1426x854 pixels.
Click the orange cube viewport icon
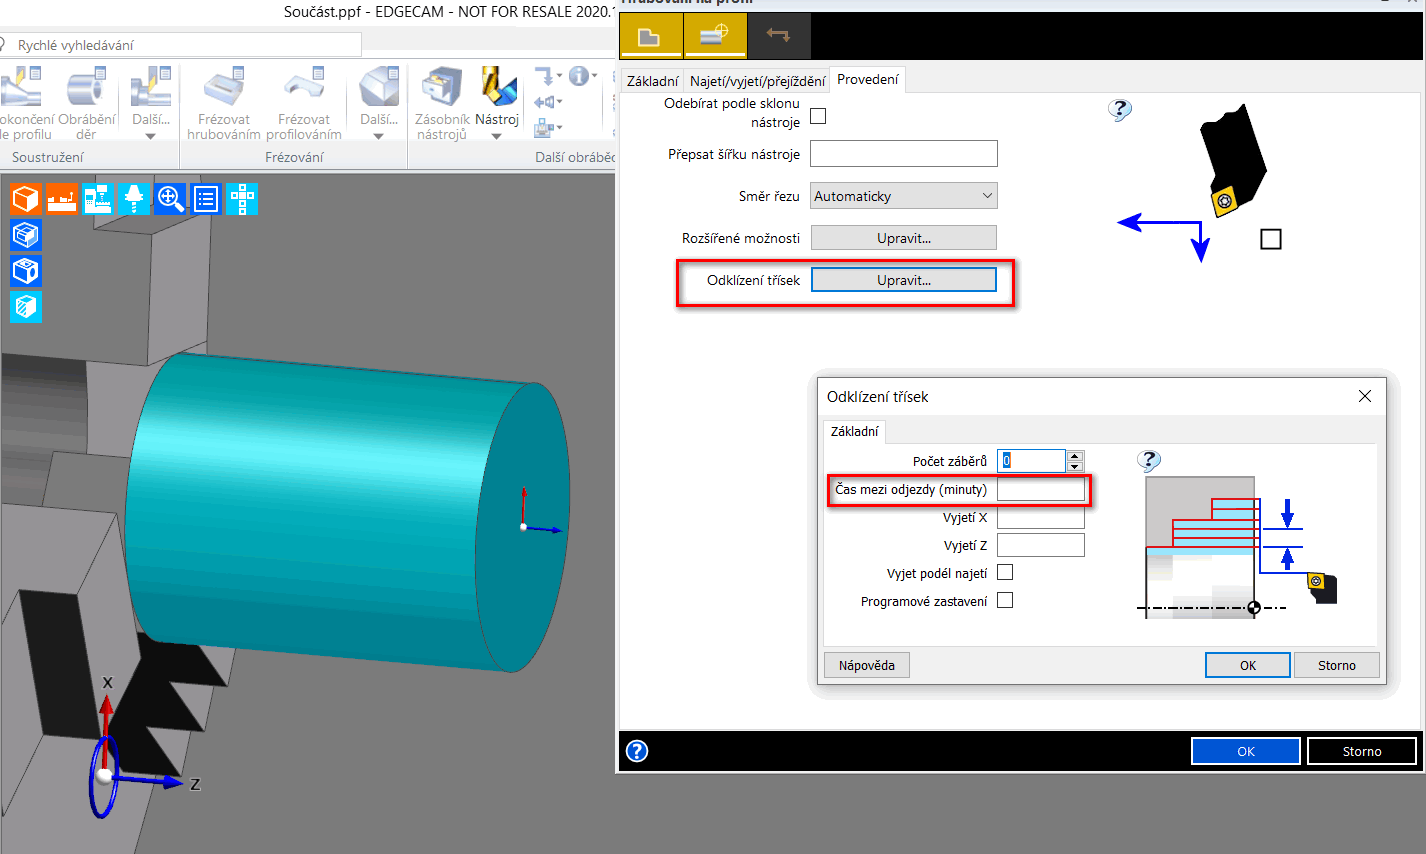[26, 199]
